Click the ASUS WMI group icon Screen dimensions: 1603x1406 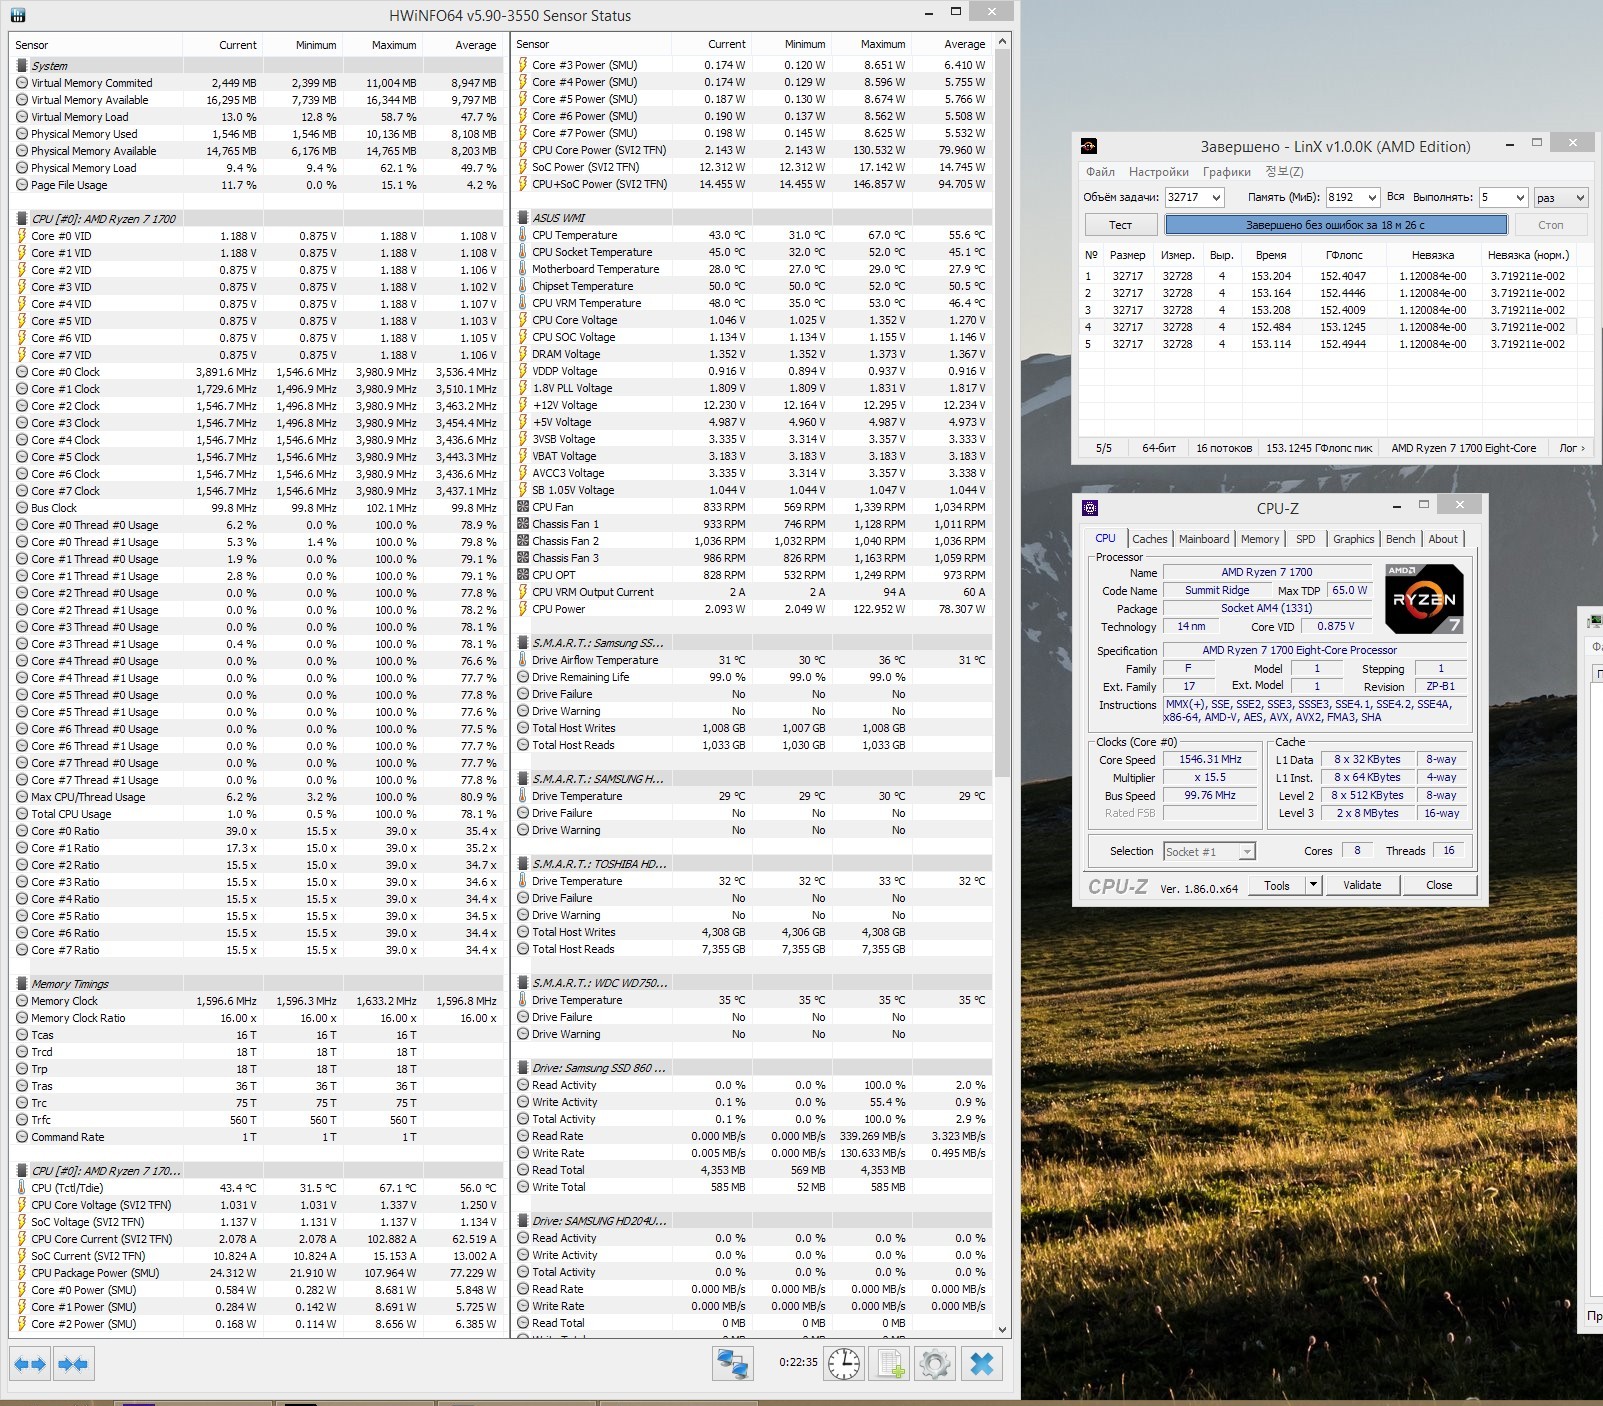(523, 218)
